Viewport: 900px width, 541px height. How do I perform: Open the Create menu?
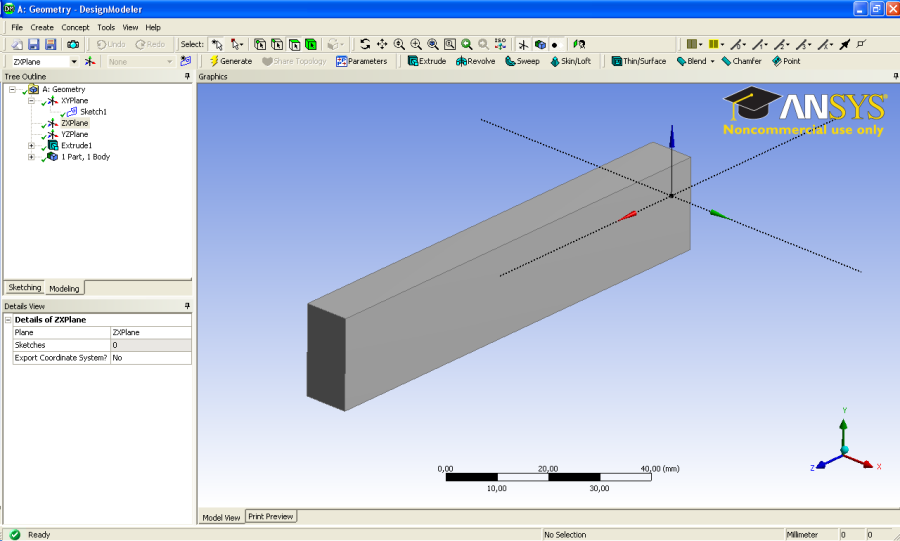click(42, 28)
